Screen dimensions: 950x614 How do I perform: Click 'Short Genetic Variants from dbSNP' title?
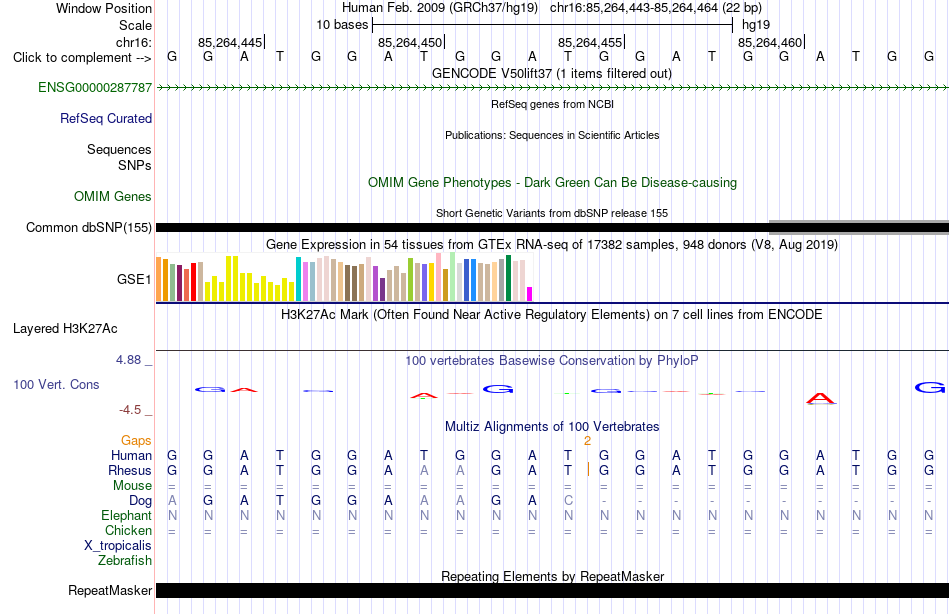pos(552,213)
